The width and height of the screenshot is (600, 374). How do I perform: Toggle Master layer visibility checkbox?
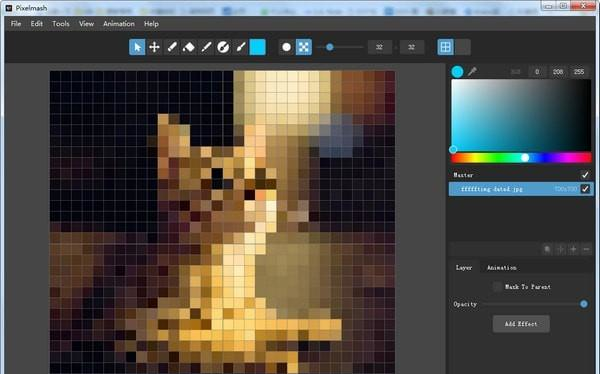click(585, 175)
